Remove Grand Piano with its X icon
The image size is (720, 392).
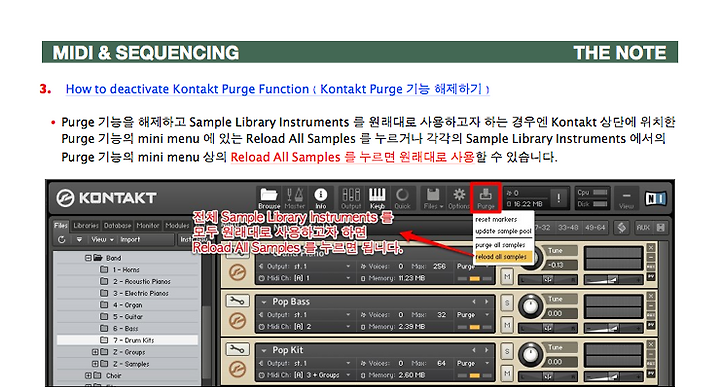coord(651,247)
